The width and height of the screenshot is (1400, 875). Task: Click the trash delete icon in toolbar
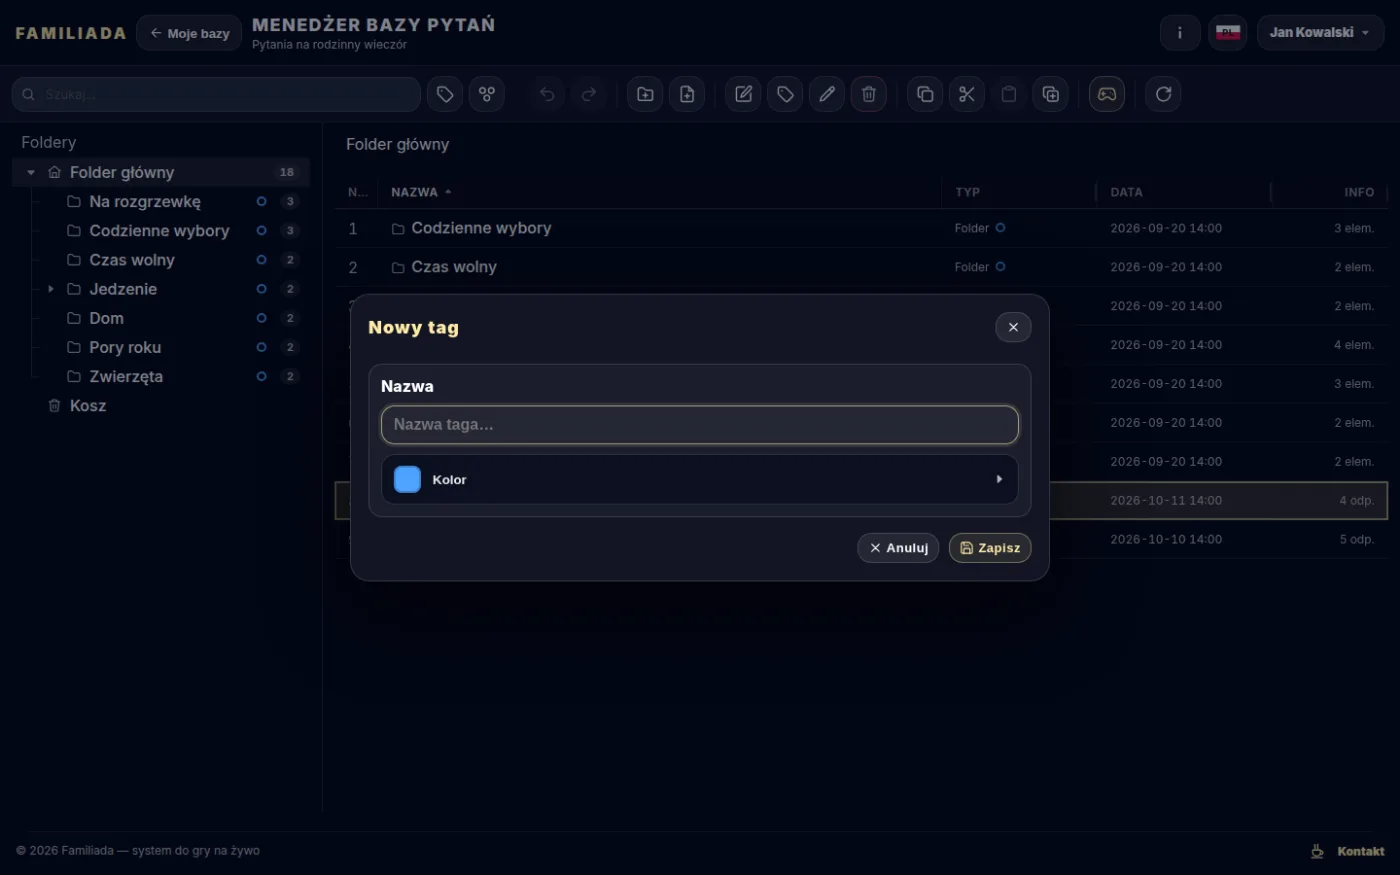point(869,94)
